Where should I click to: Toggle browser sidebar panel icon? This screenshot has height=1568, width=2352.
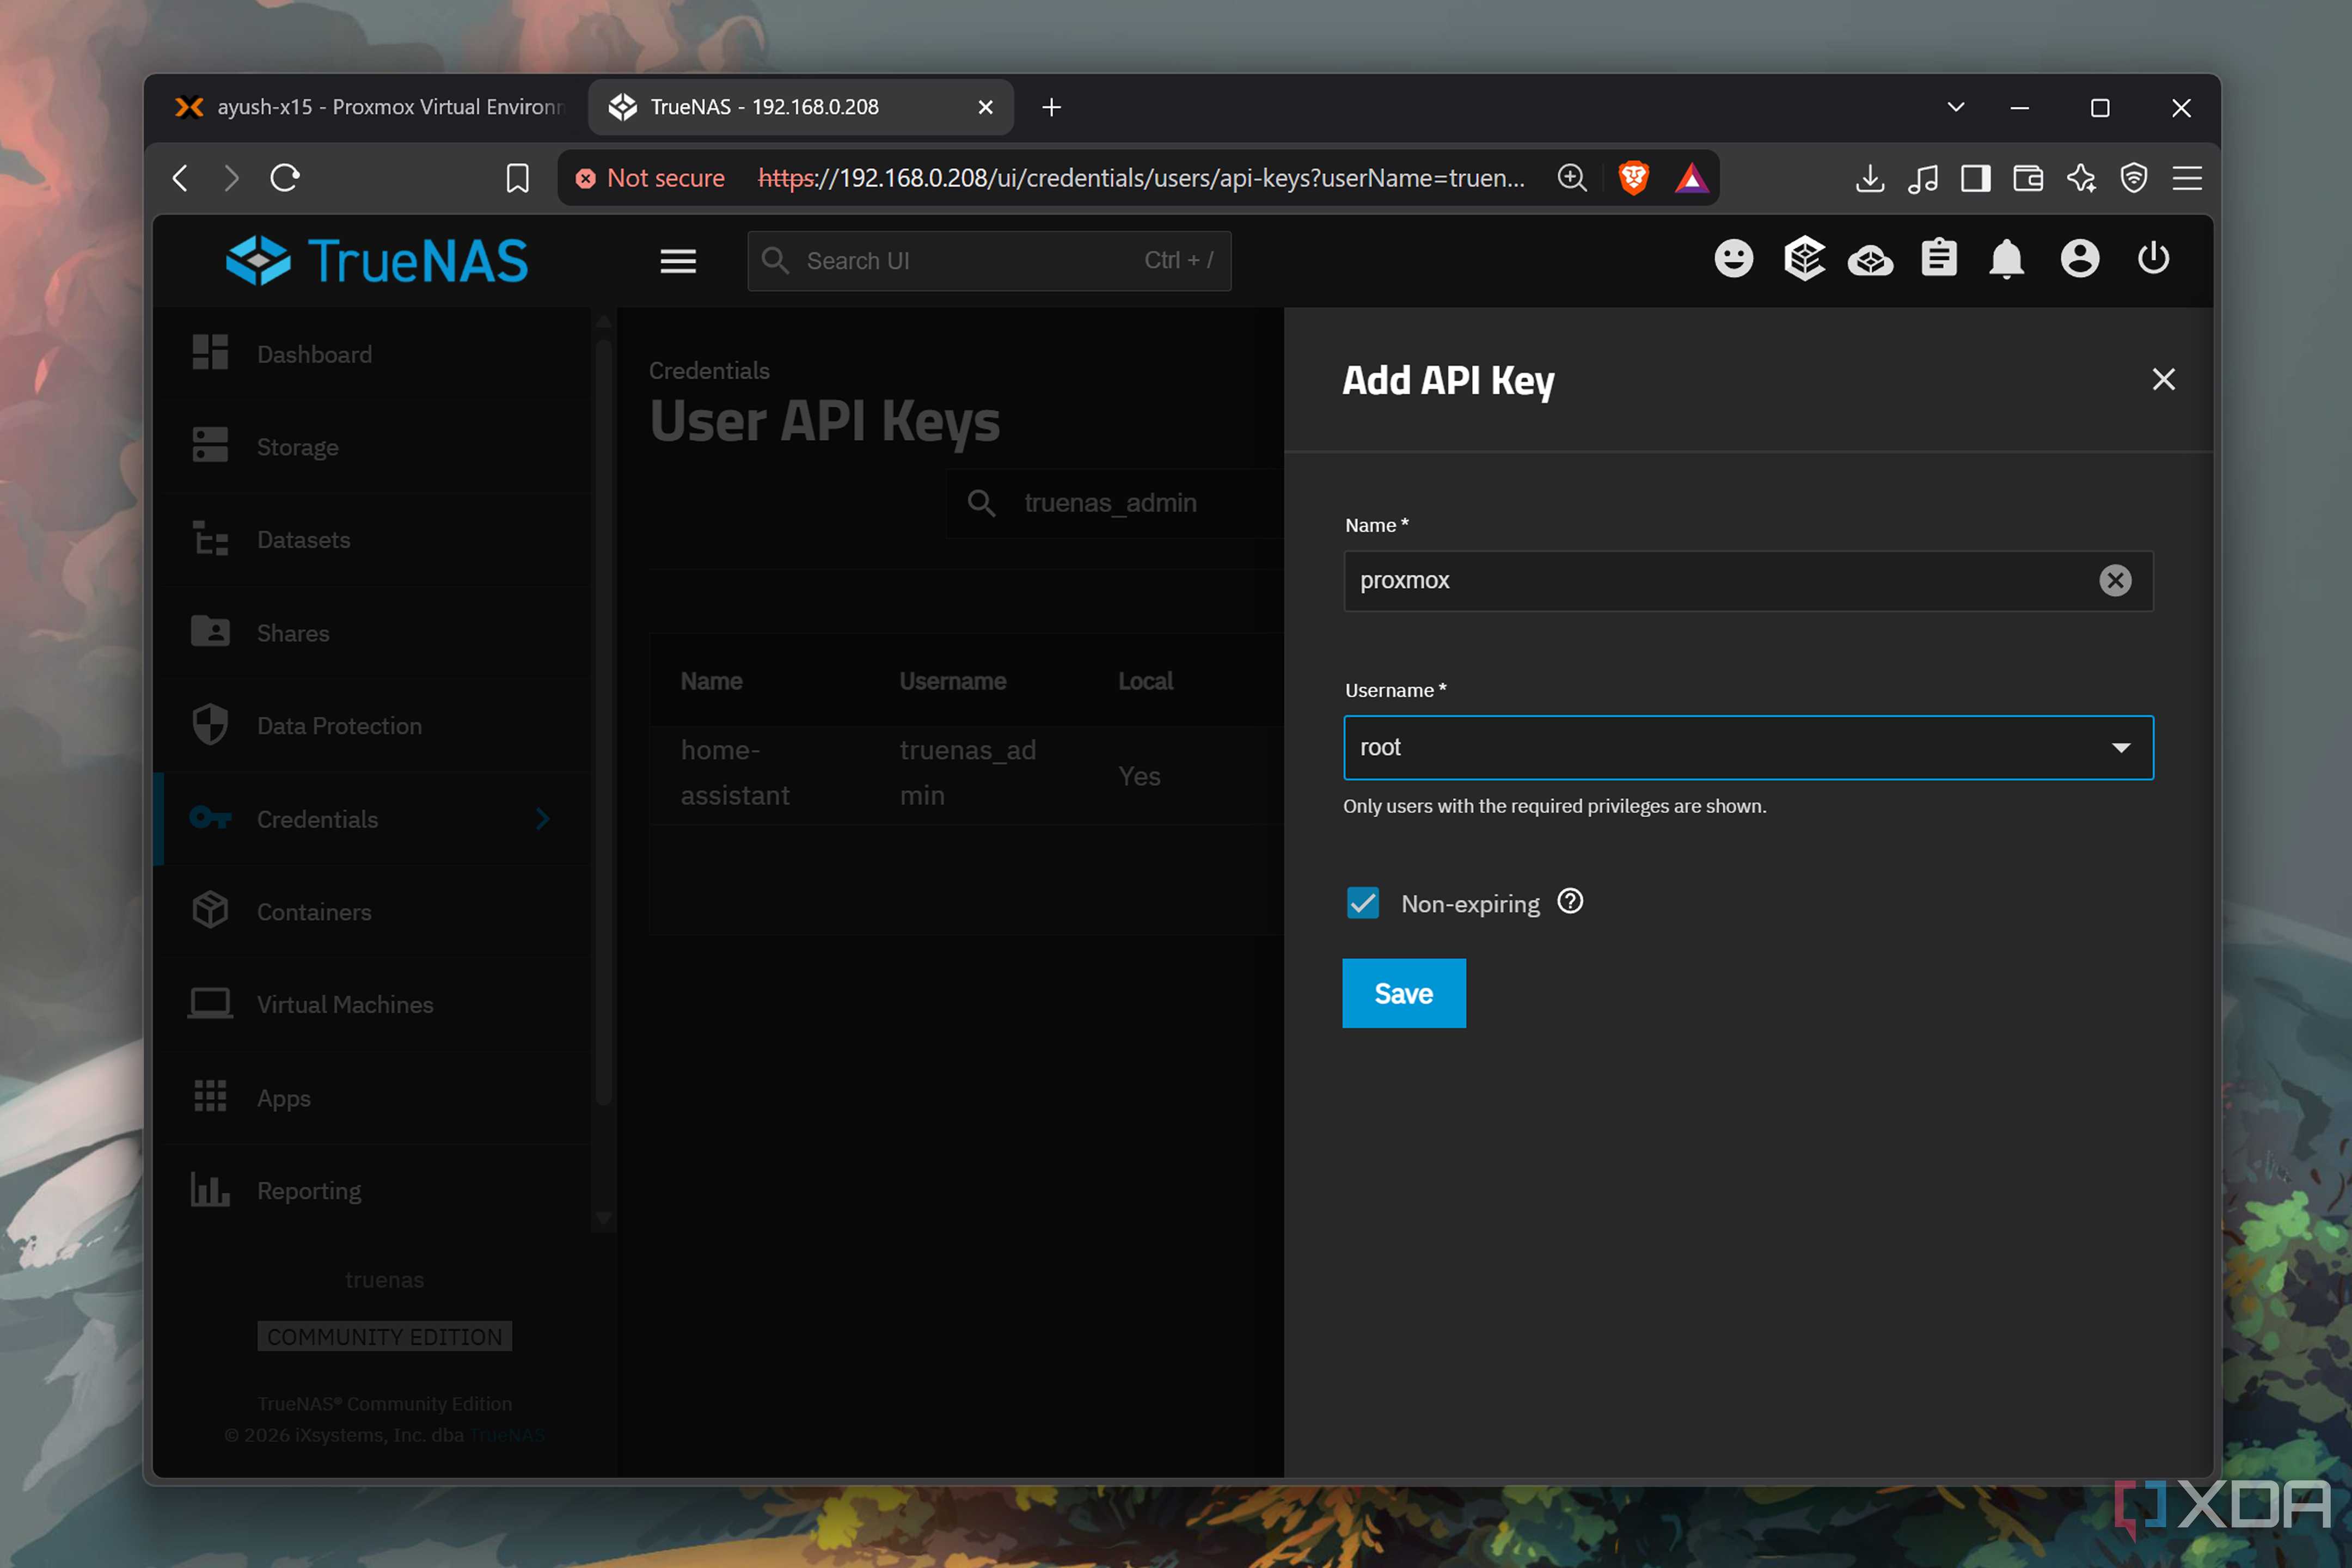click(1975, 178)
